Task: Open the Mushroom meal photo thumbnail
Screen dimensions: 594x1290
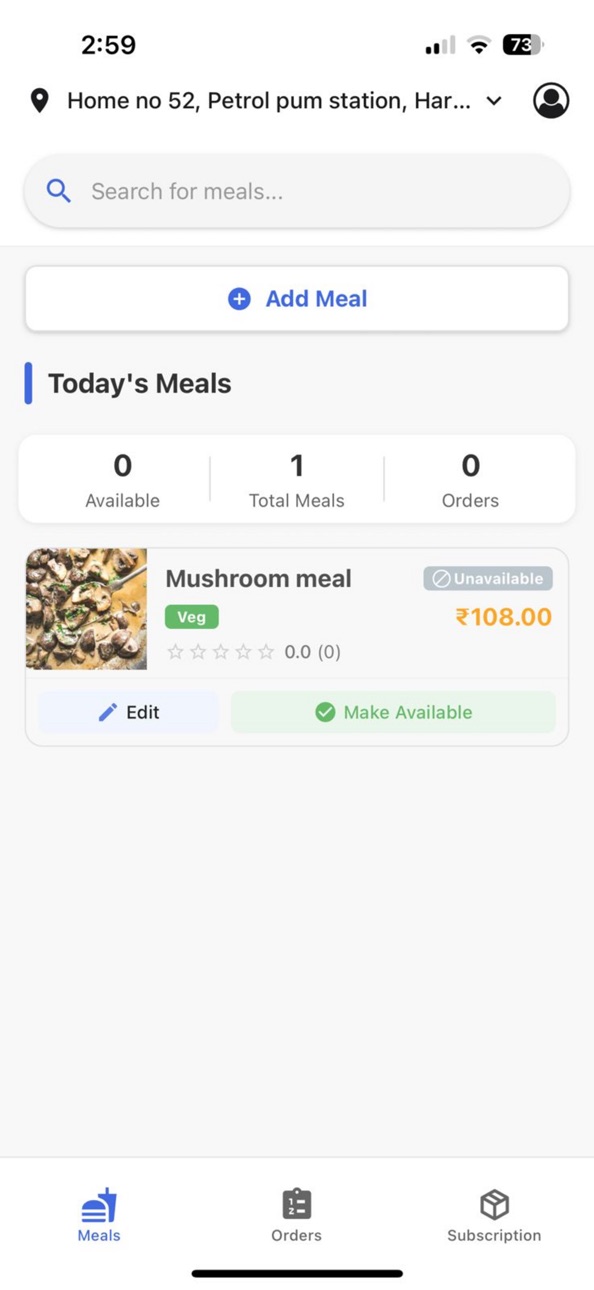Action: [86, 609]
